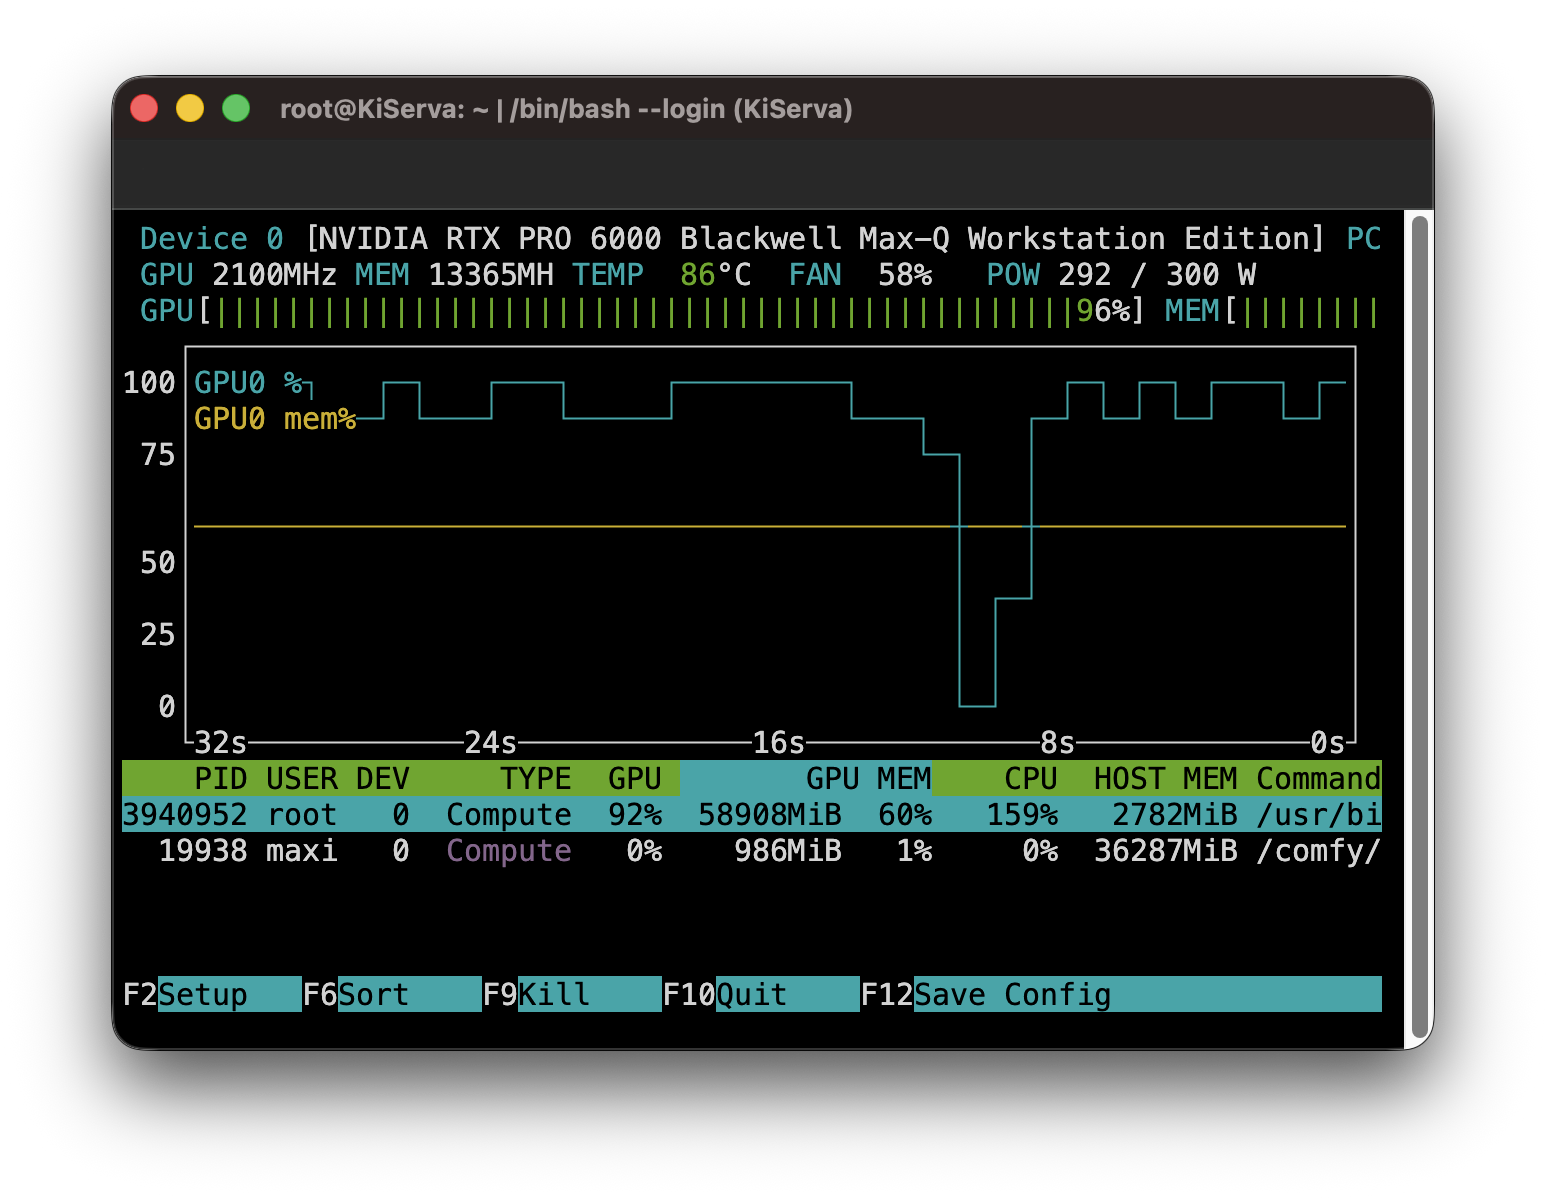
Task: Click the 24s timeline marker
Action: point(490,742)
